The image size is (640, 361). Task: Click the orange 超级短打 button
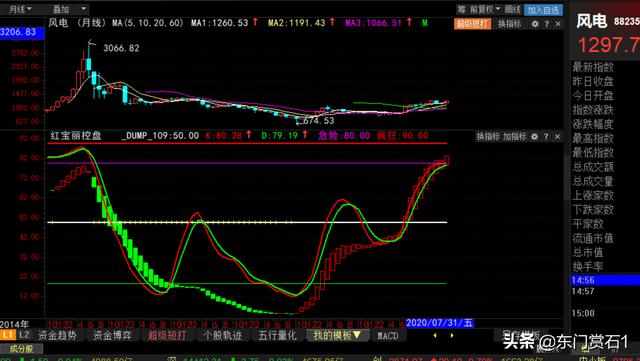(473, 24)
